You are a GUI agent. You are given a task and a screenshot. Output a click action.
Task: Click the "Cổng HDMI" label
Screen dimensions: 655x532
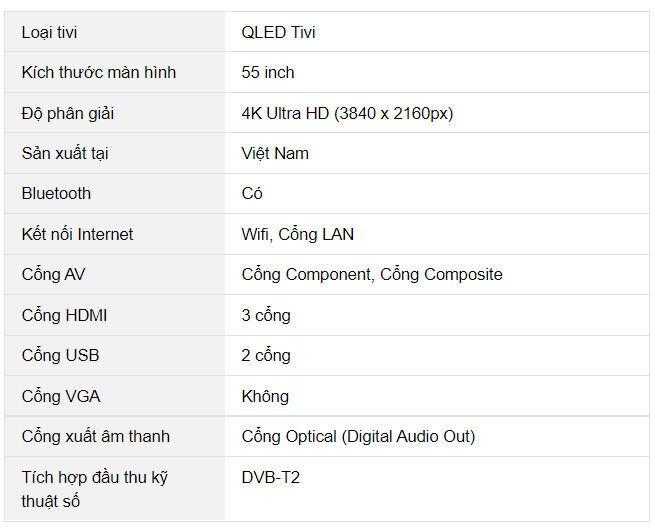[64, 315]
